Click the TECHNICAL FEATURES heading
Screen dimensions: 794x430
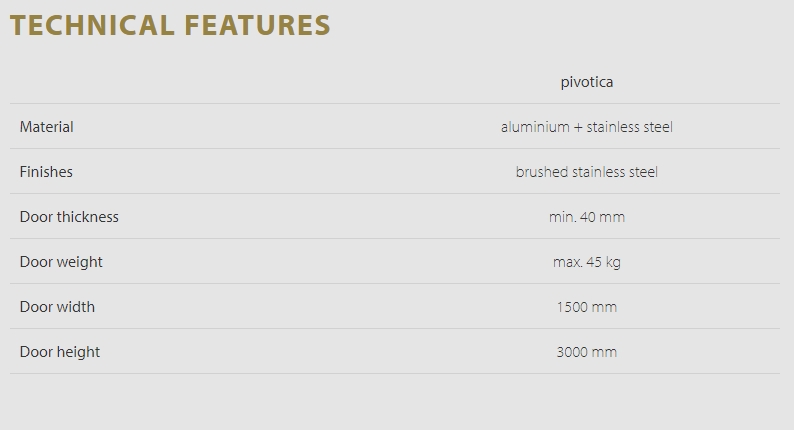(x=170, y=25)
